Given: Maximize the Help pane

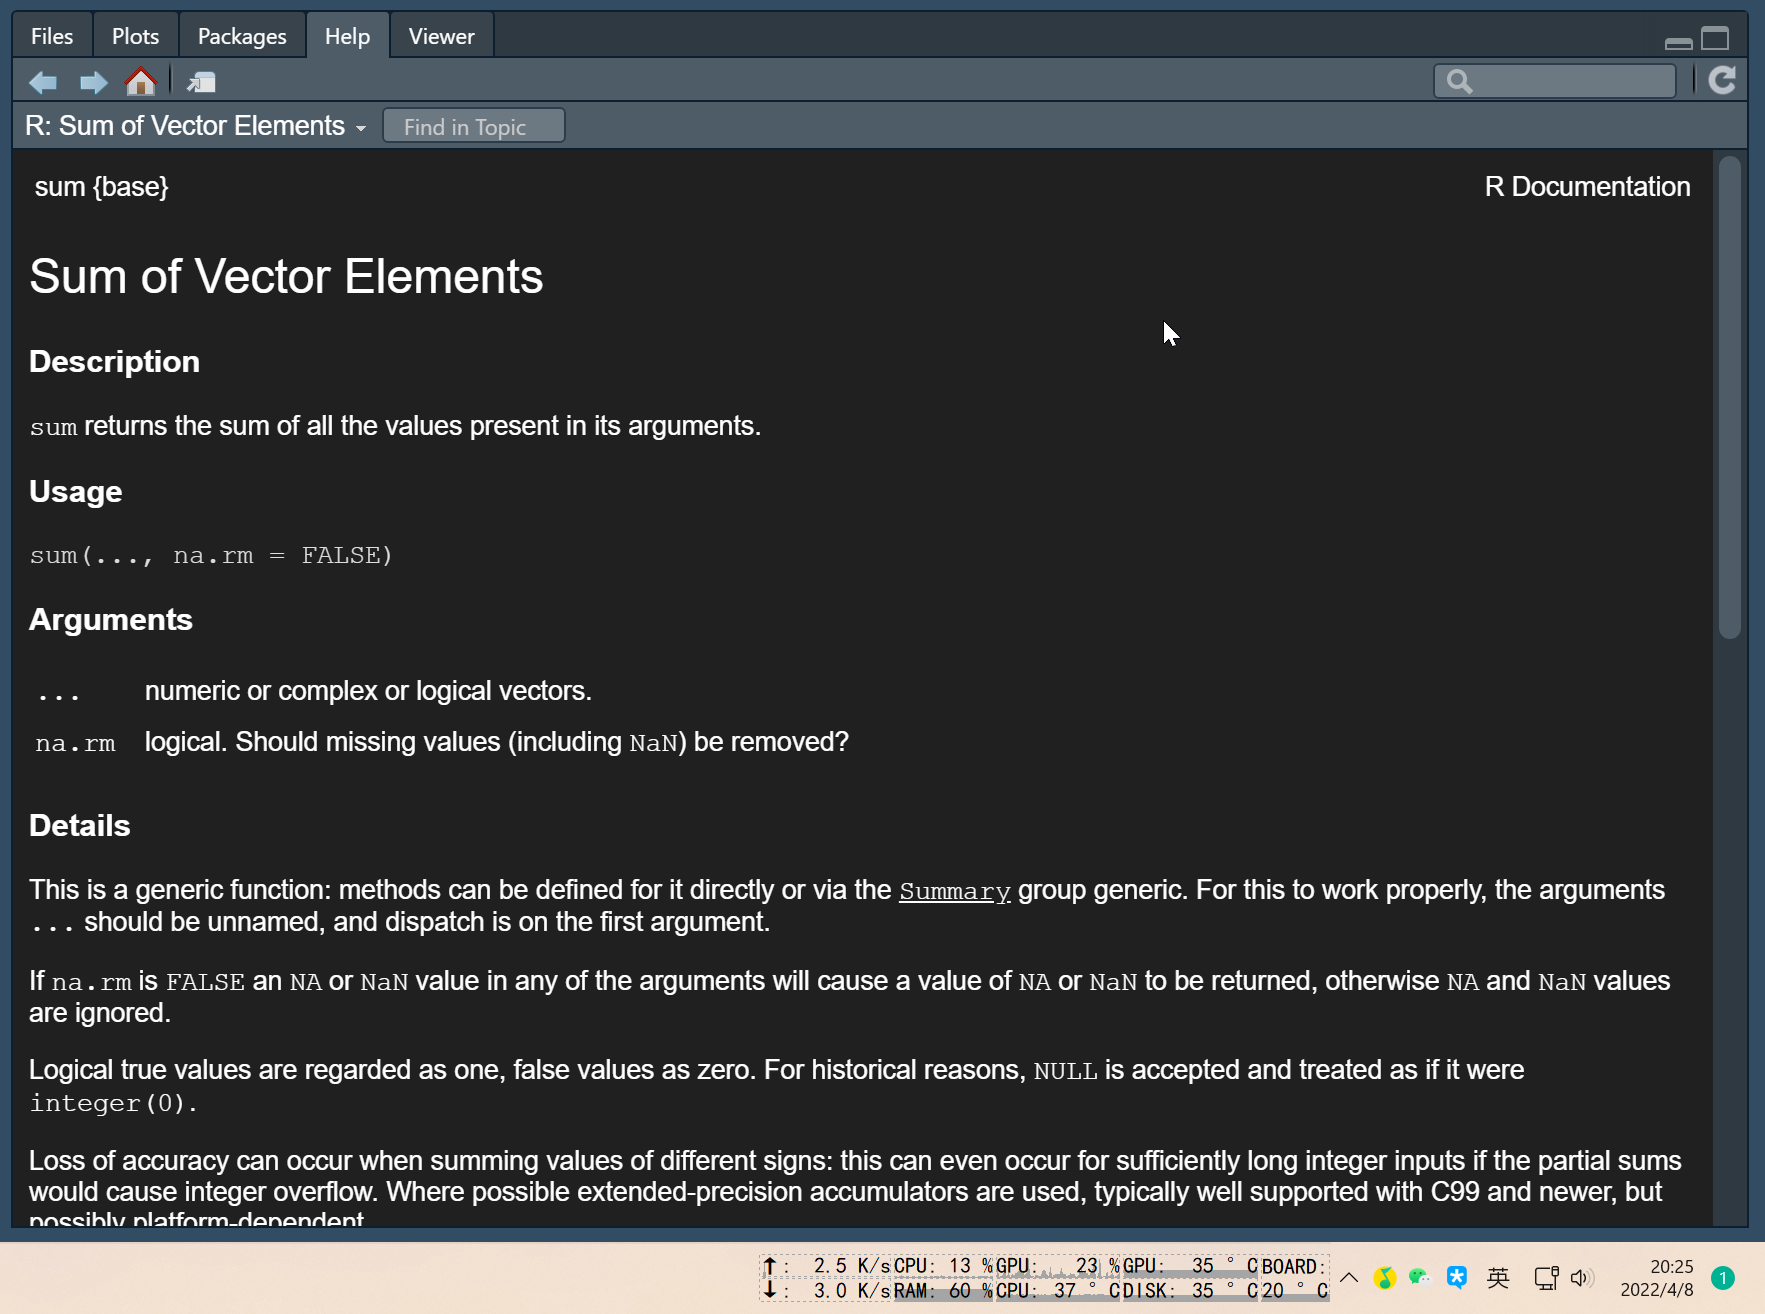Looking at the screenshot, I should click(1715, 39).
